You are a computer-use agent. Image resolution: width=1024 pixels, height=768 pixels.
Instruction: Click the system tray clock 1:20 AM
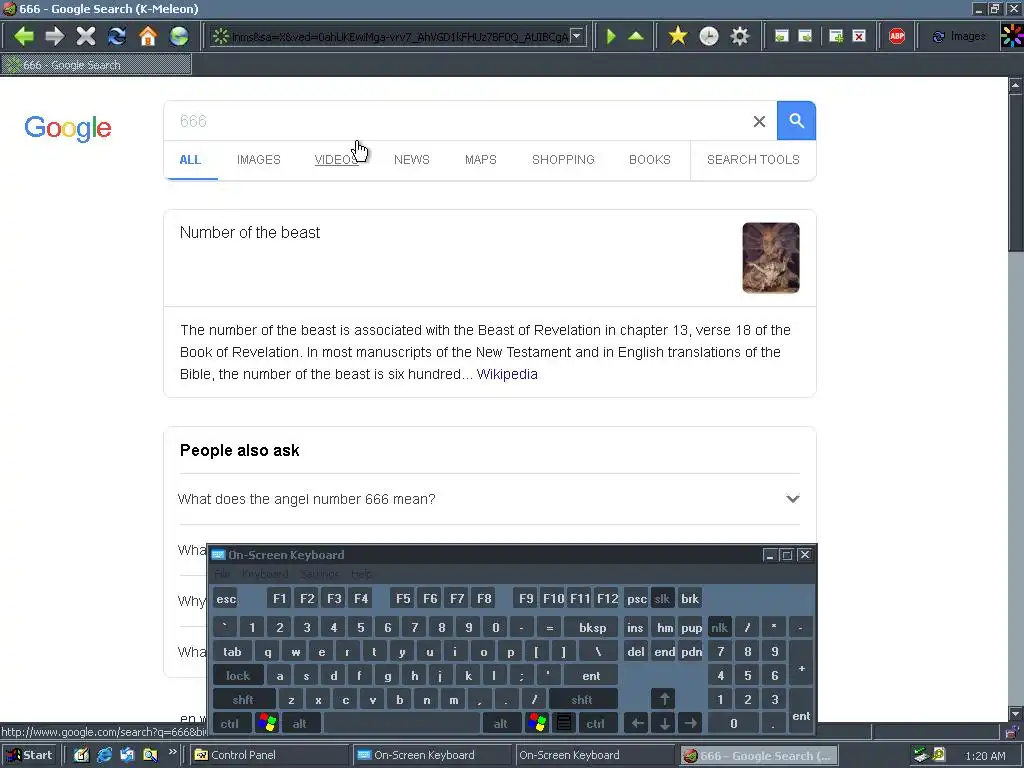pyautogui.click(x=985, y=756)
